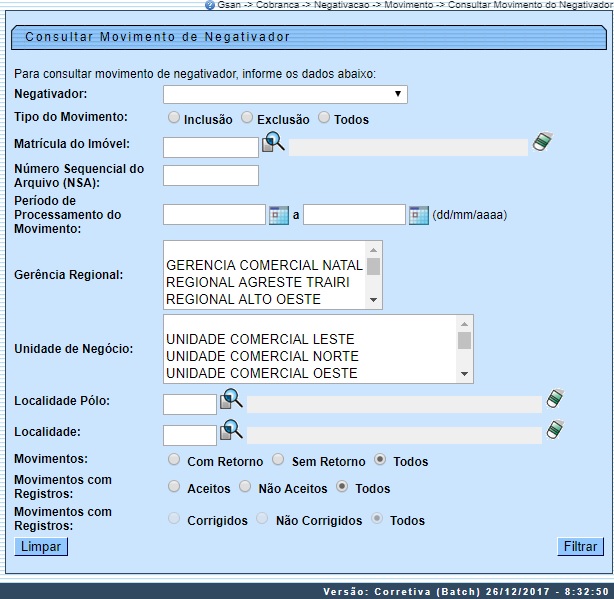
Task: Click the Limpar button
Action: [40, 547]
